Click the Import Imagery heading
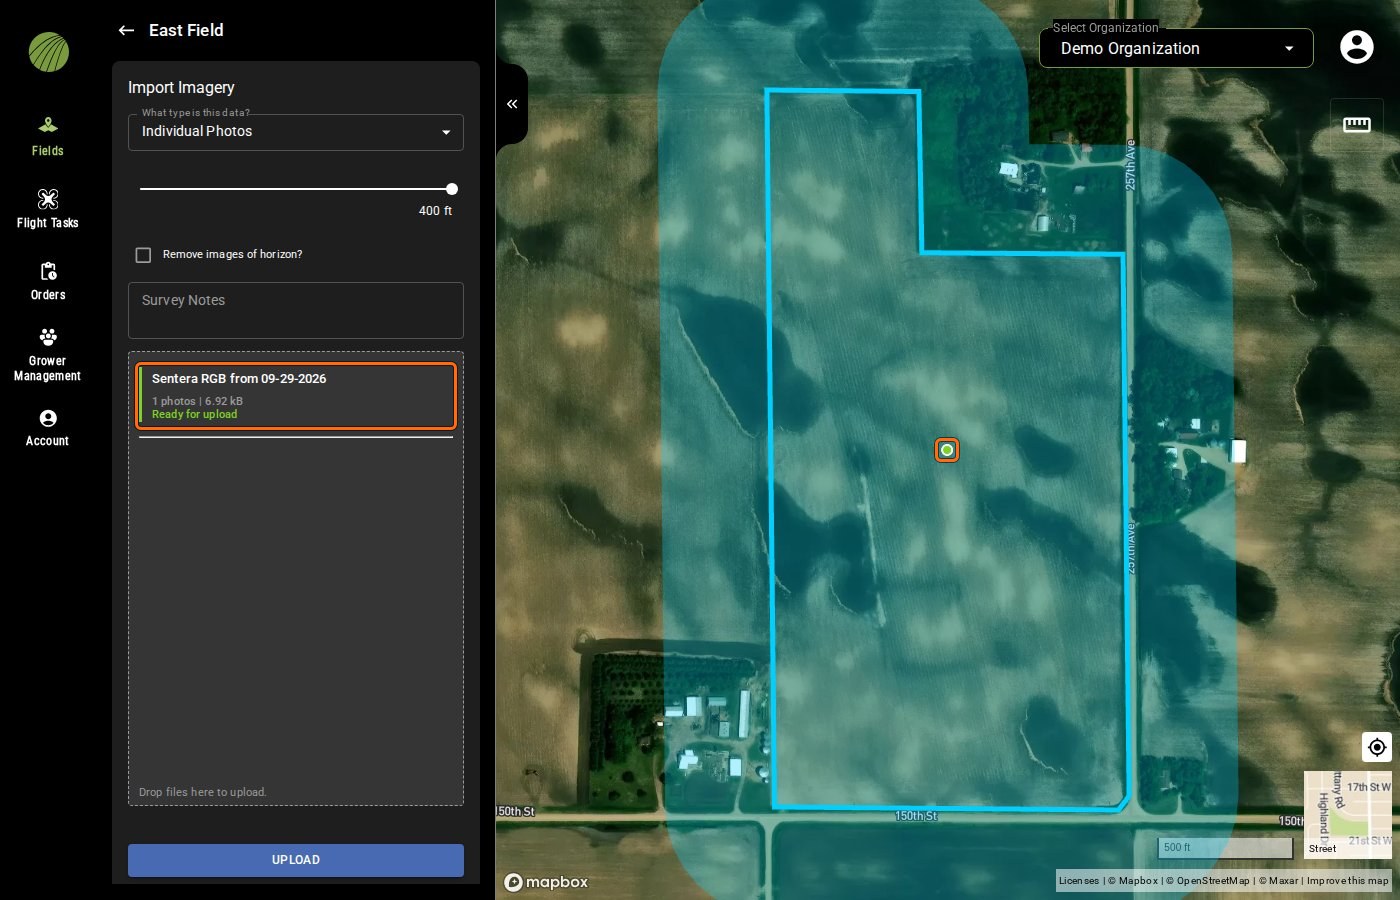Viewport: 1400px width, 900px height. (181, 88)
